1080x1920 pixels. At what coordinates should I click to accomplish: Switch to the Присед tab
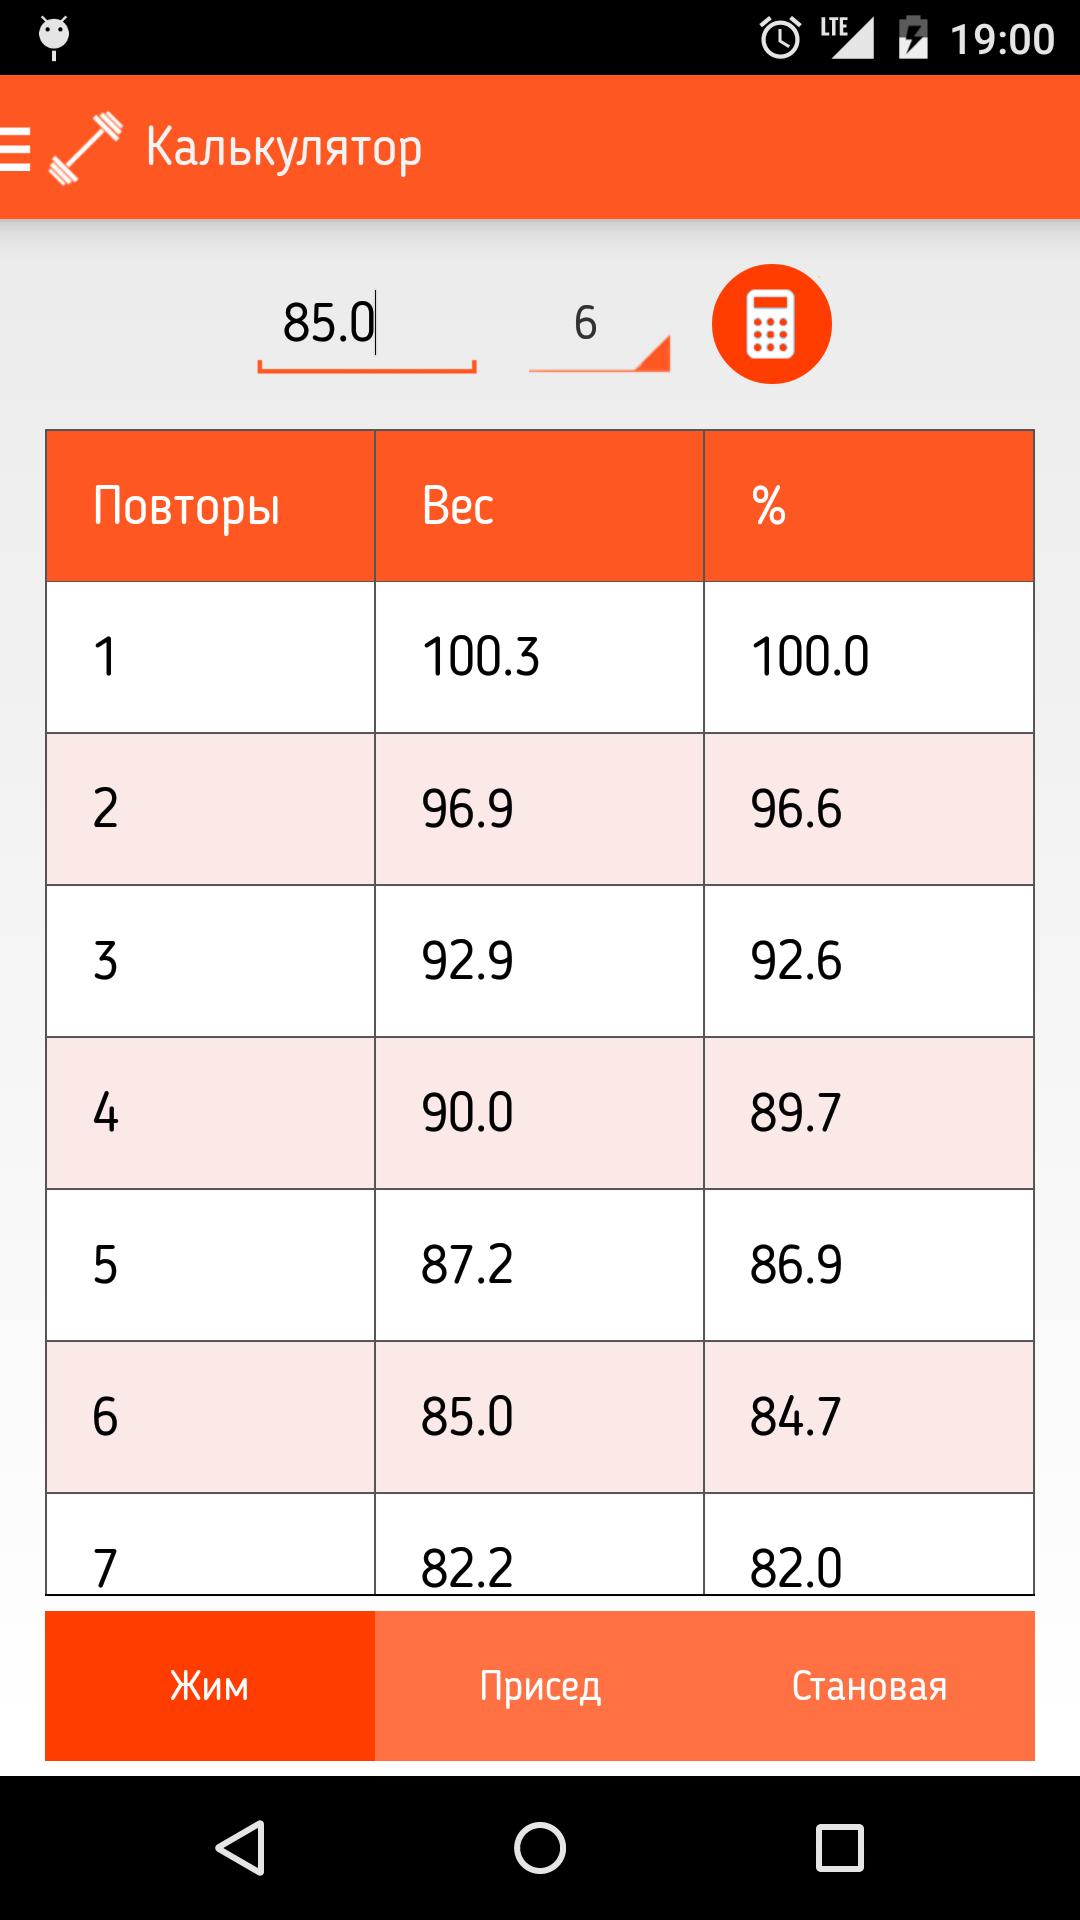[540, 1686]
